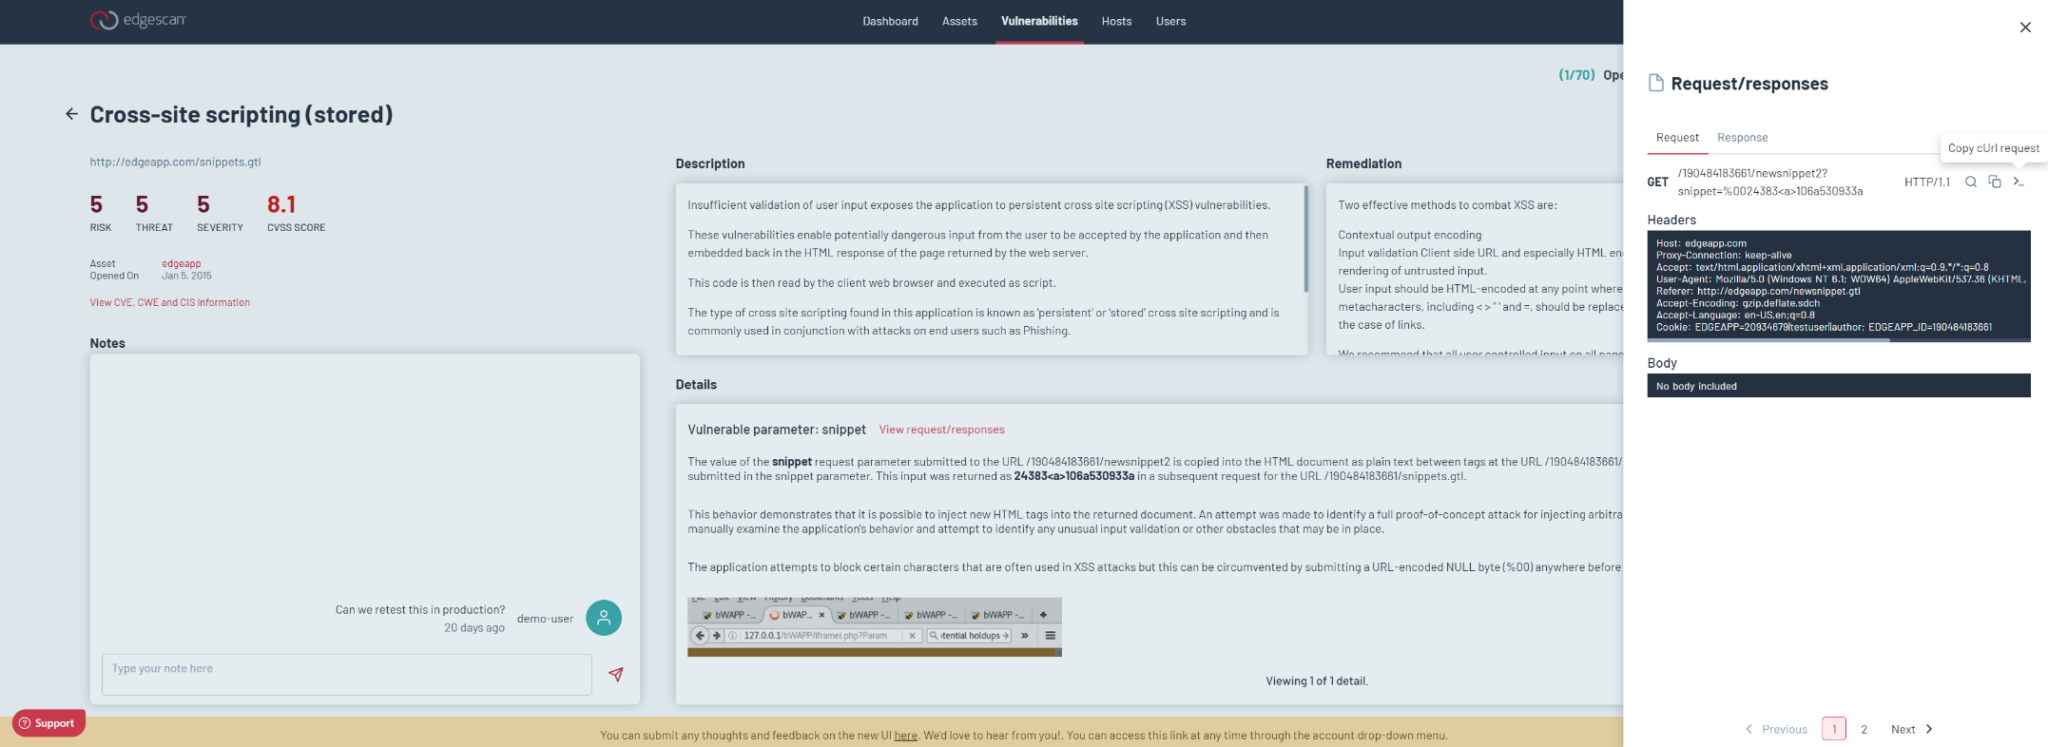Click the demo-user avatar icon

point(603,618)
